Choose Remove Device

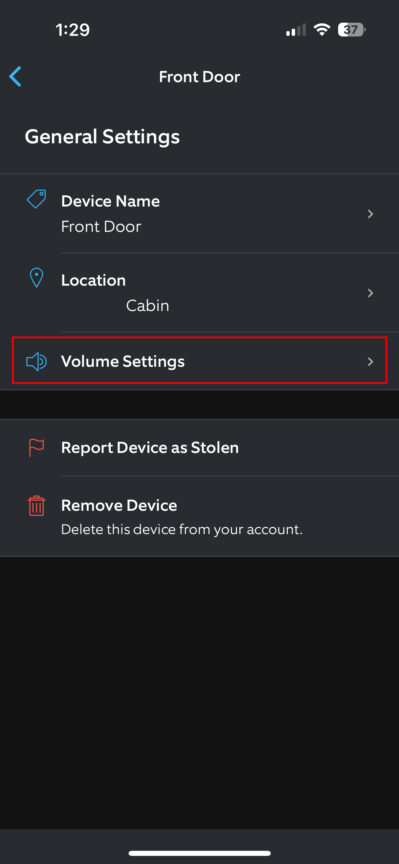coord(200,516)
